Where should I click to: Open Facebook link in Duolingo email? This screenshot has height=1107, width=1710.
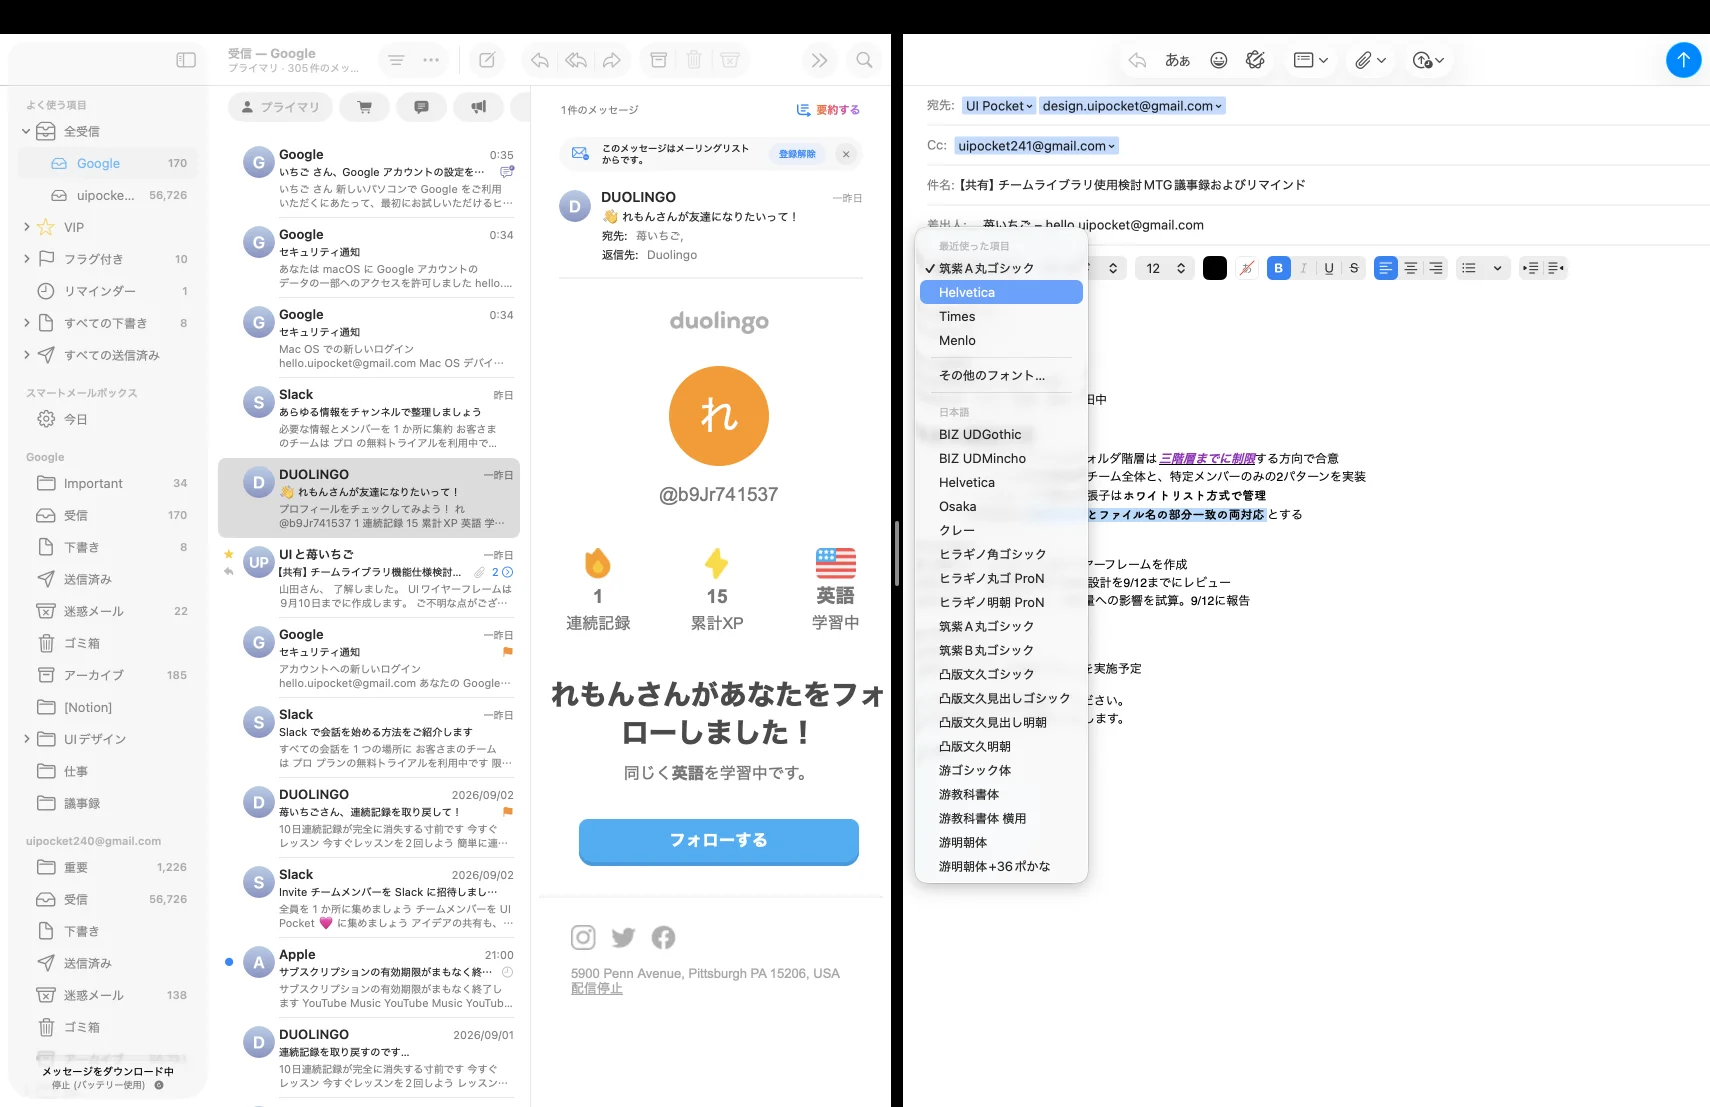coord(663,937)
